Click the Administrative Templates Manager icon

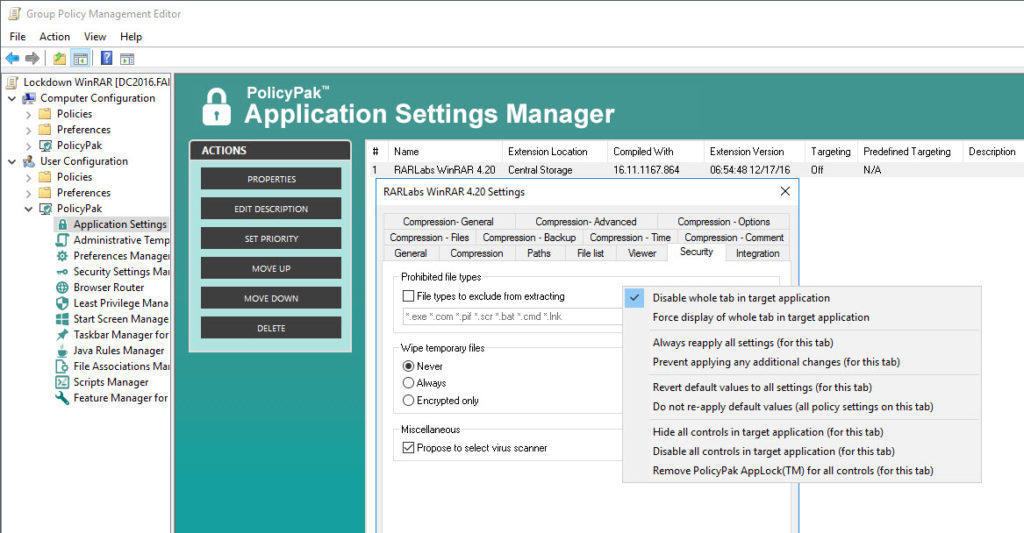[x=63, y=240]
